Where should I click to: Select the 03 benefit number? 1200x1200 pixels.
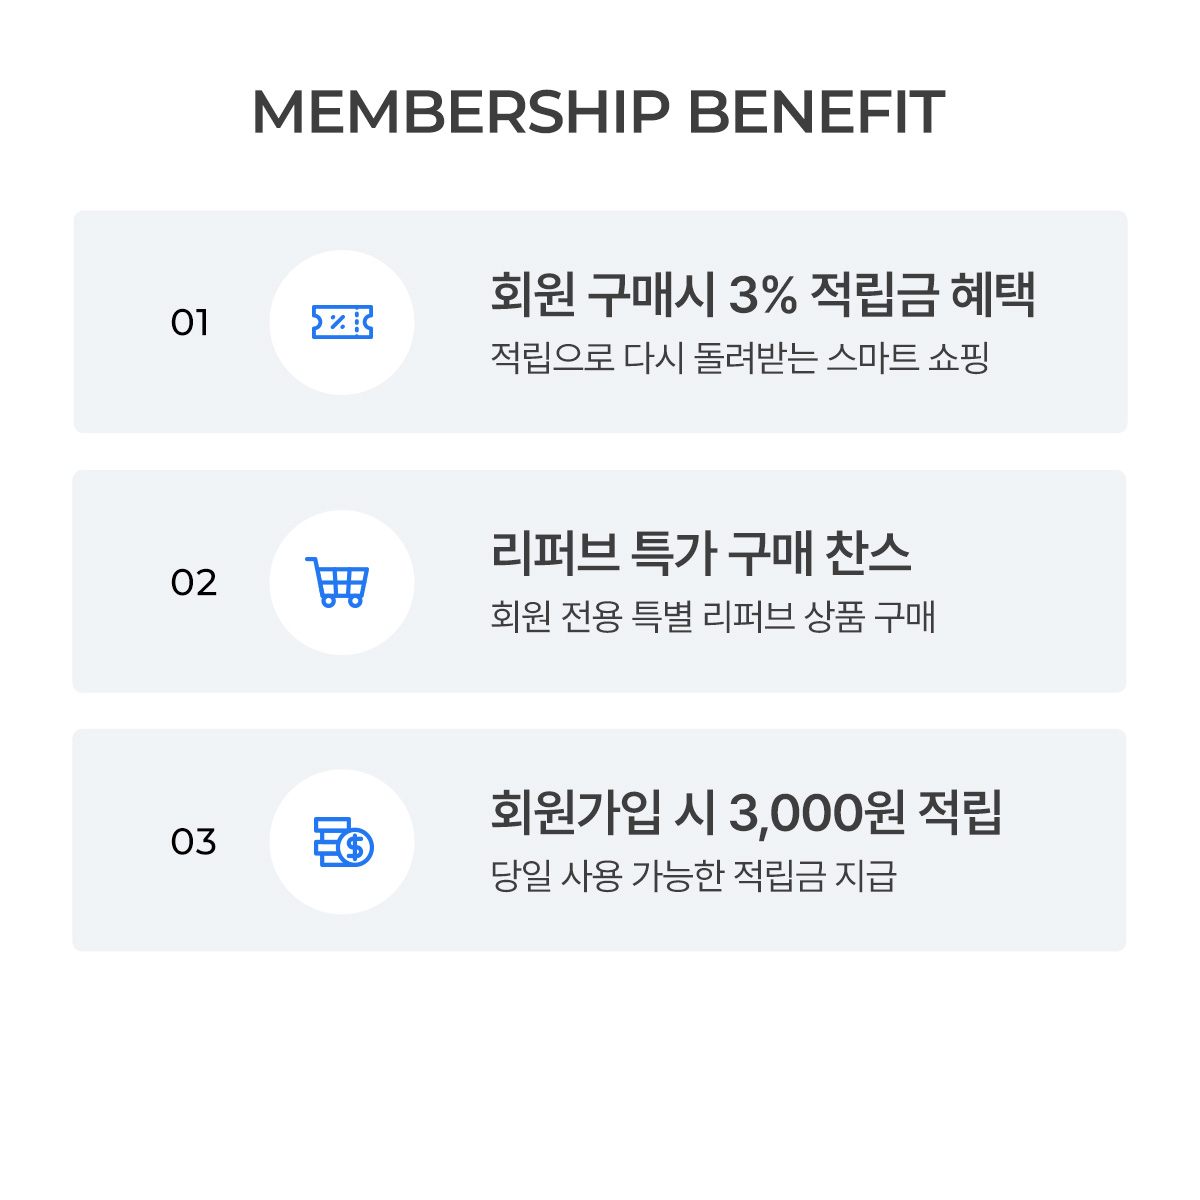[x=193, y=842]
